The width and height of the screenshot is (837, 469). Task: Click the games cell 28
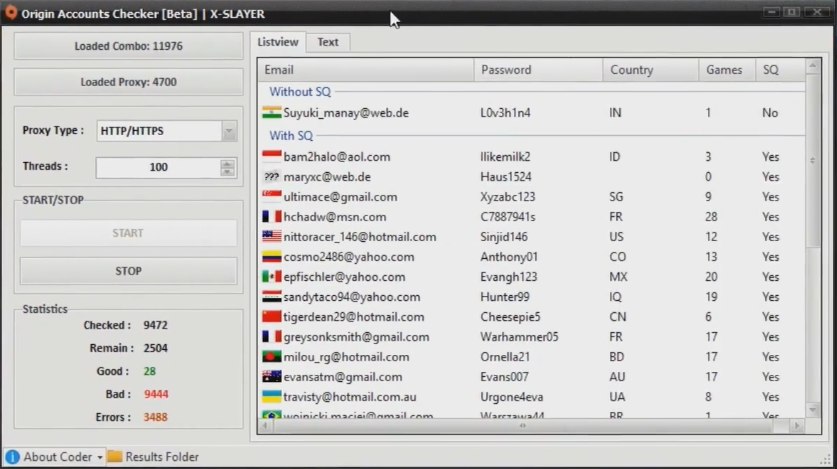click(710, 217)
